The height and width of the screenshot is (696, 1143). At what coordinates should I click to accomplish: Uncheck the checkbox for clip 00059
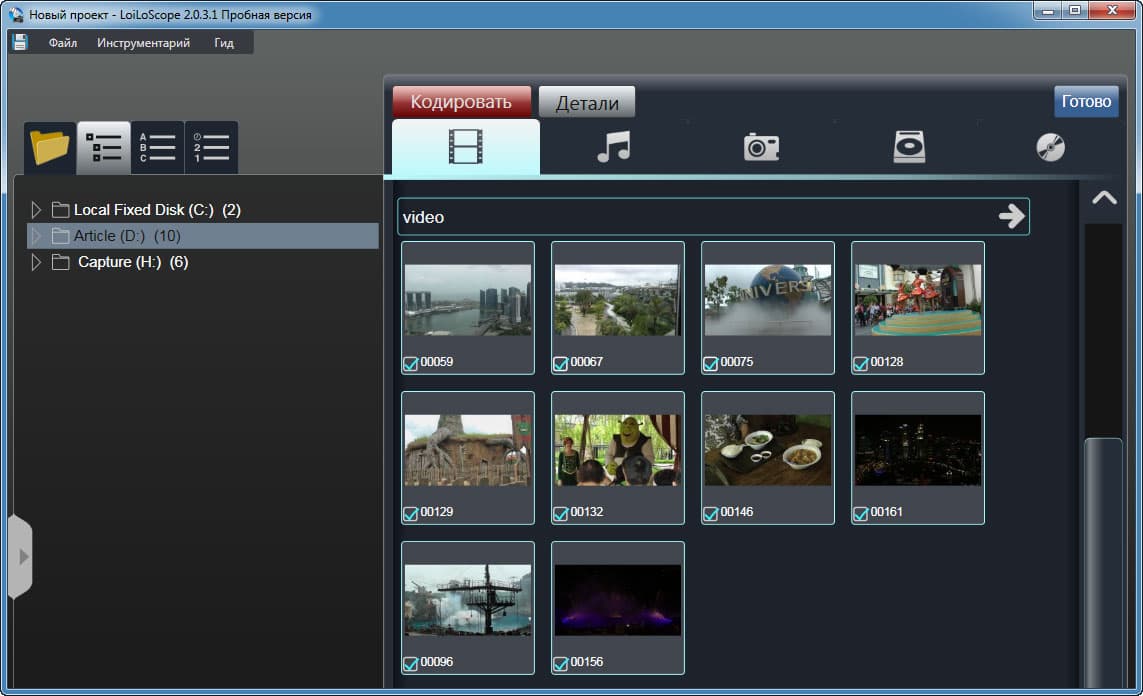410,363
